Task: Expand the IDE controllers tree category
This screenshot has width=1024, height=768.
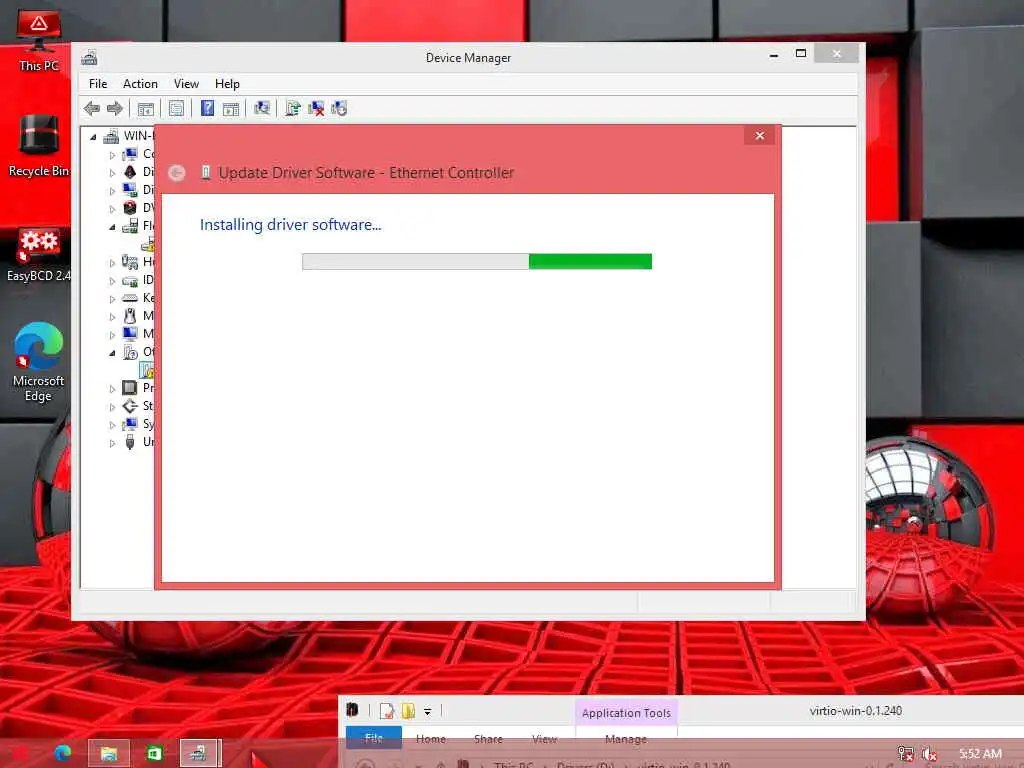Action: [x=112, y=281]
